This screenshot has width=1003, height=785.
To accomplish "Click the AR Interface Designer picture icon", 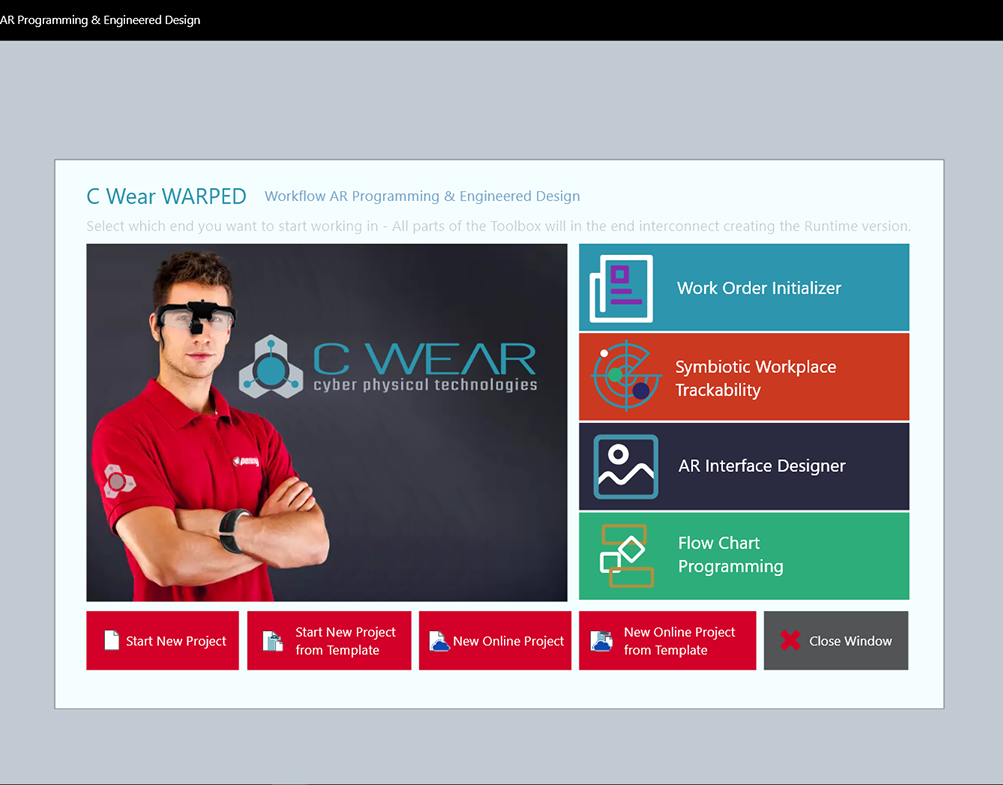I will (626, 466).
